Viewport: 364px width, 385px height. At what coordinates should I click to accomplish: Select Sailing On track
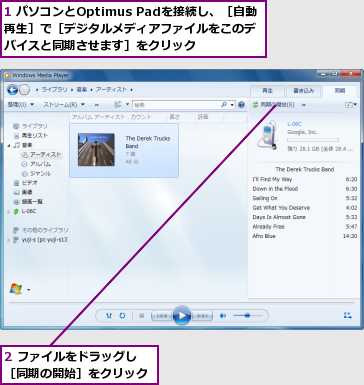305,198
